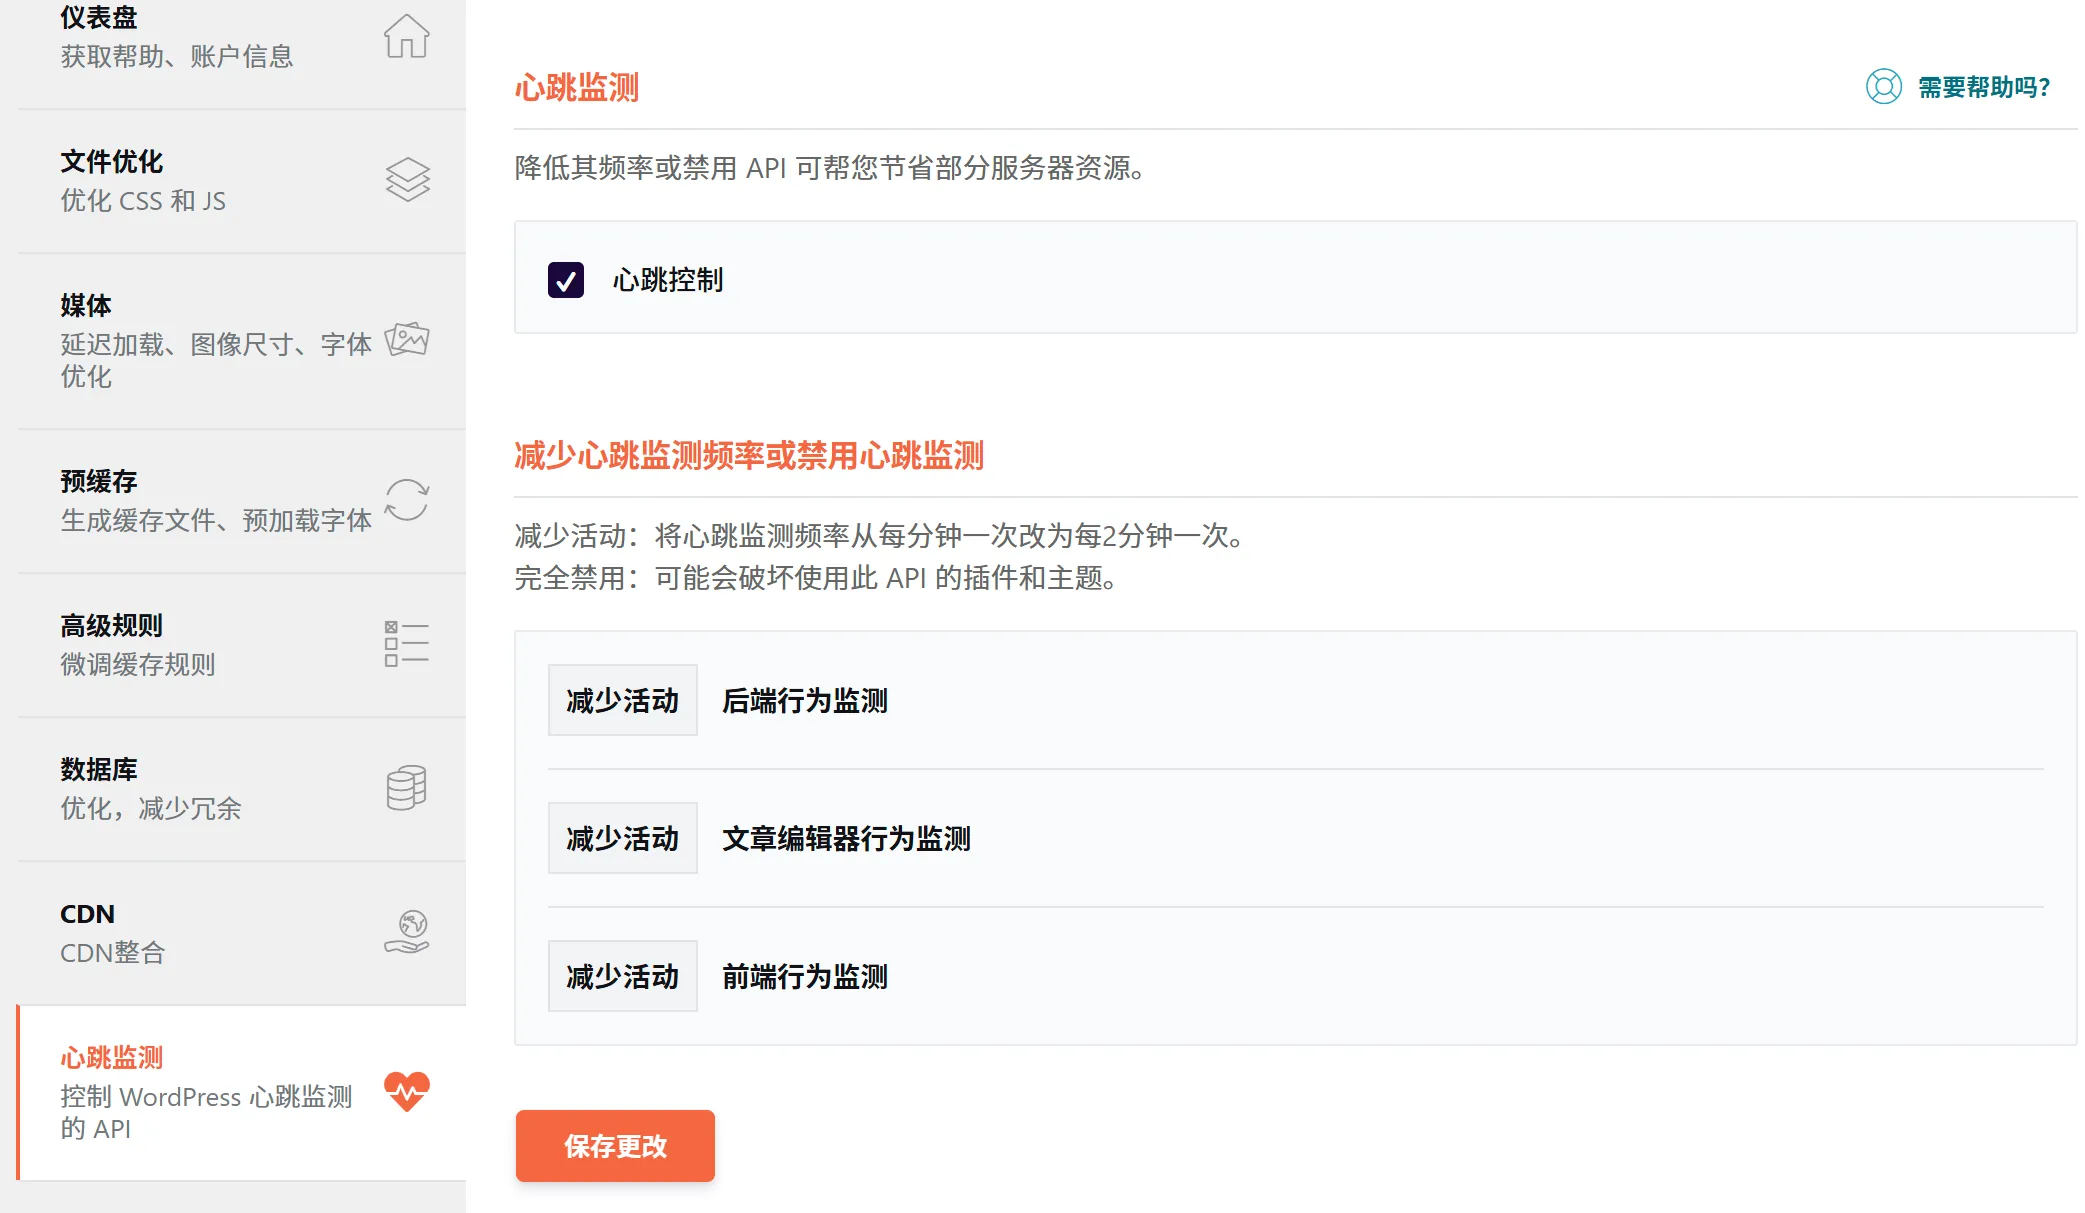Viewport: 2085px width, 1213px height.
Task: Click the 仪表盘 home icon
Action: [406, 38]
